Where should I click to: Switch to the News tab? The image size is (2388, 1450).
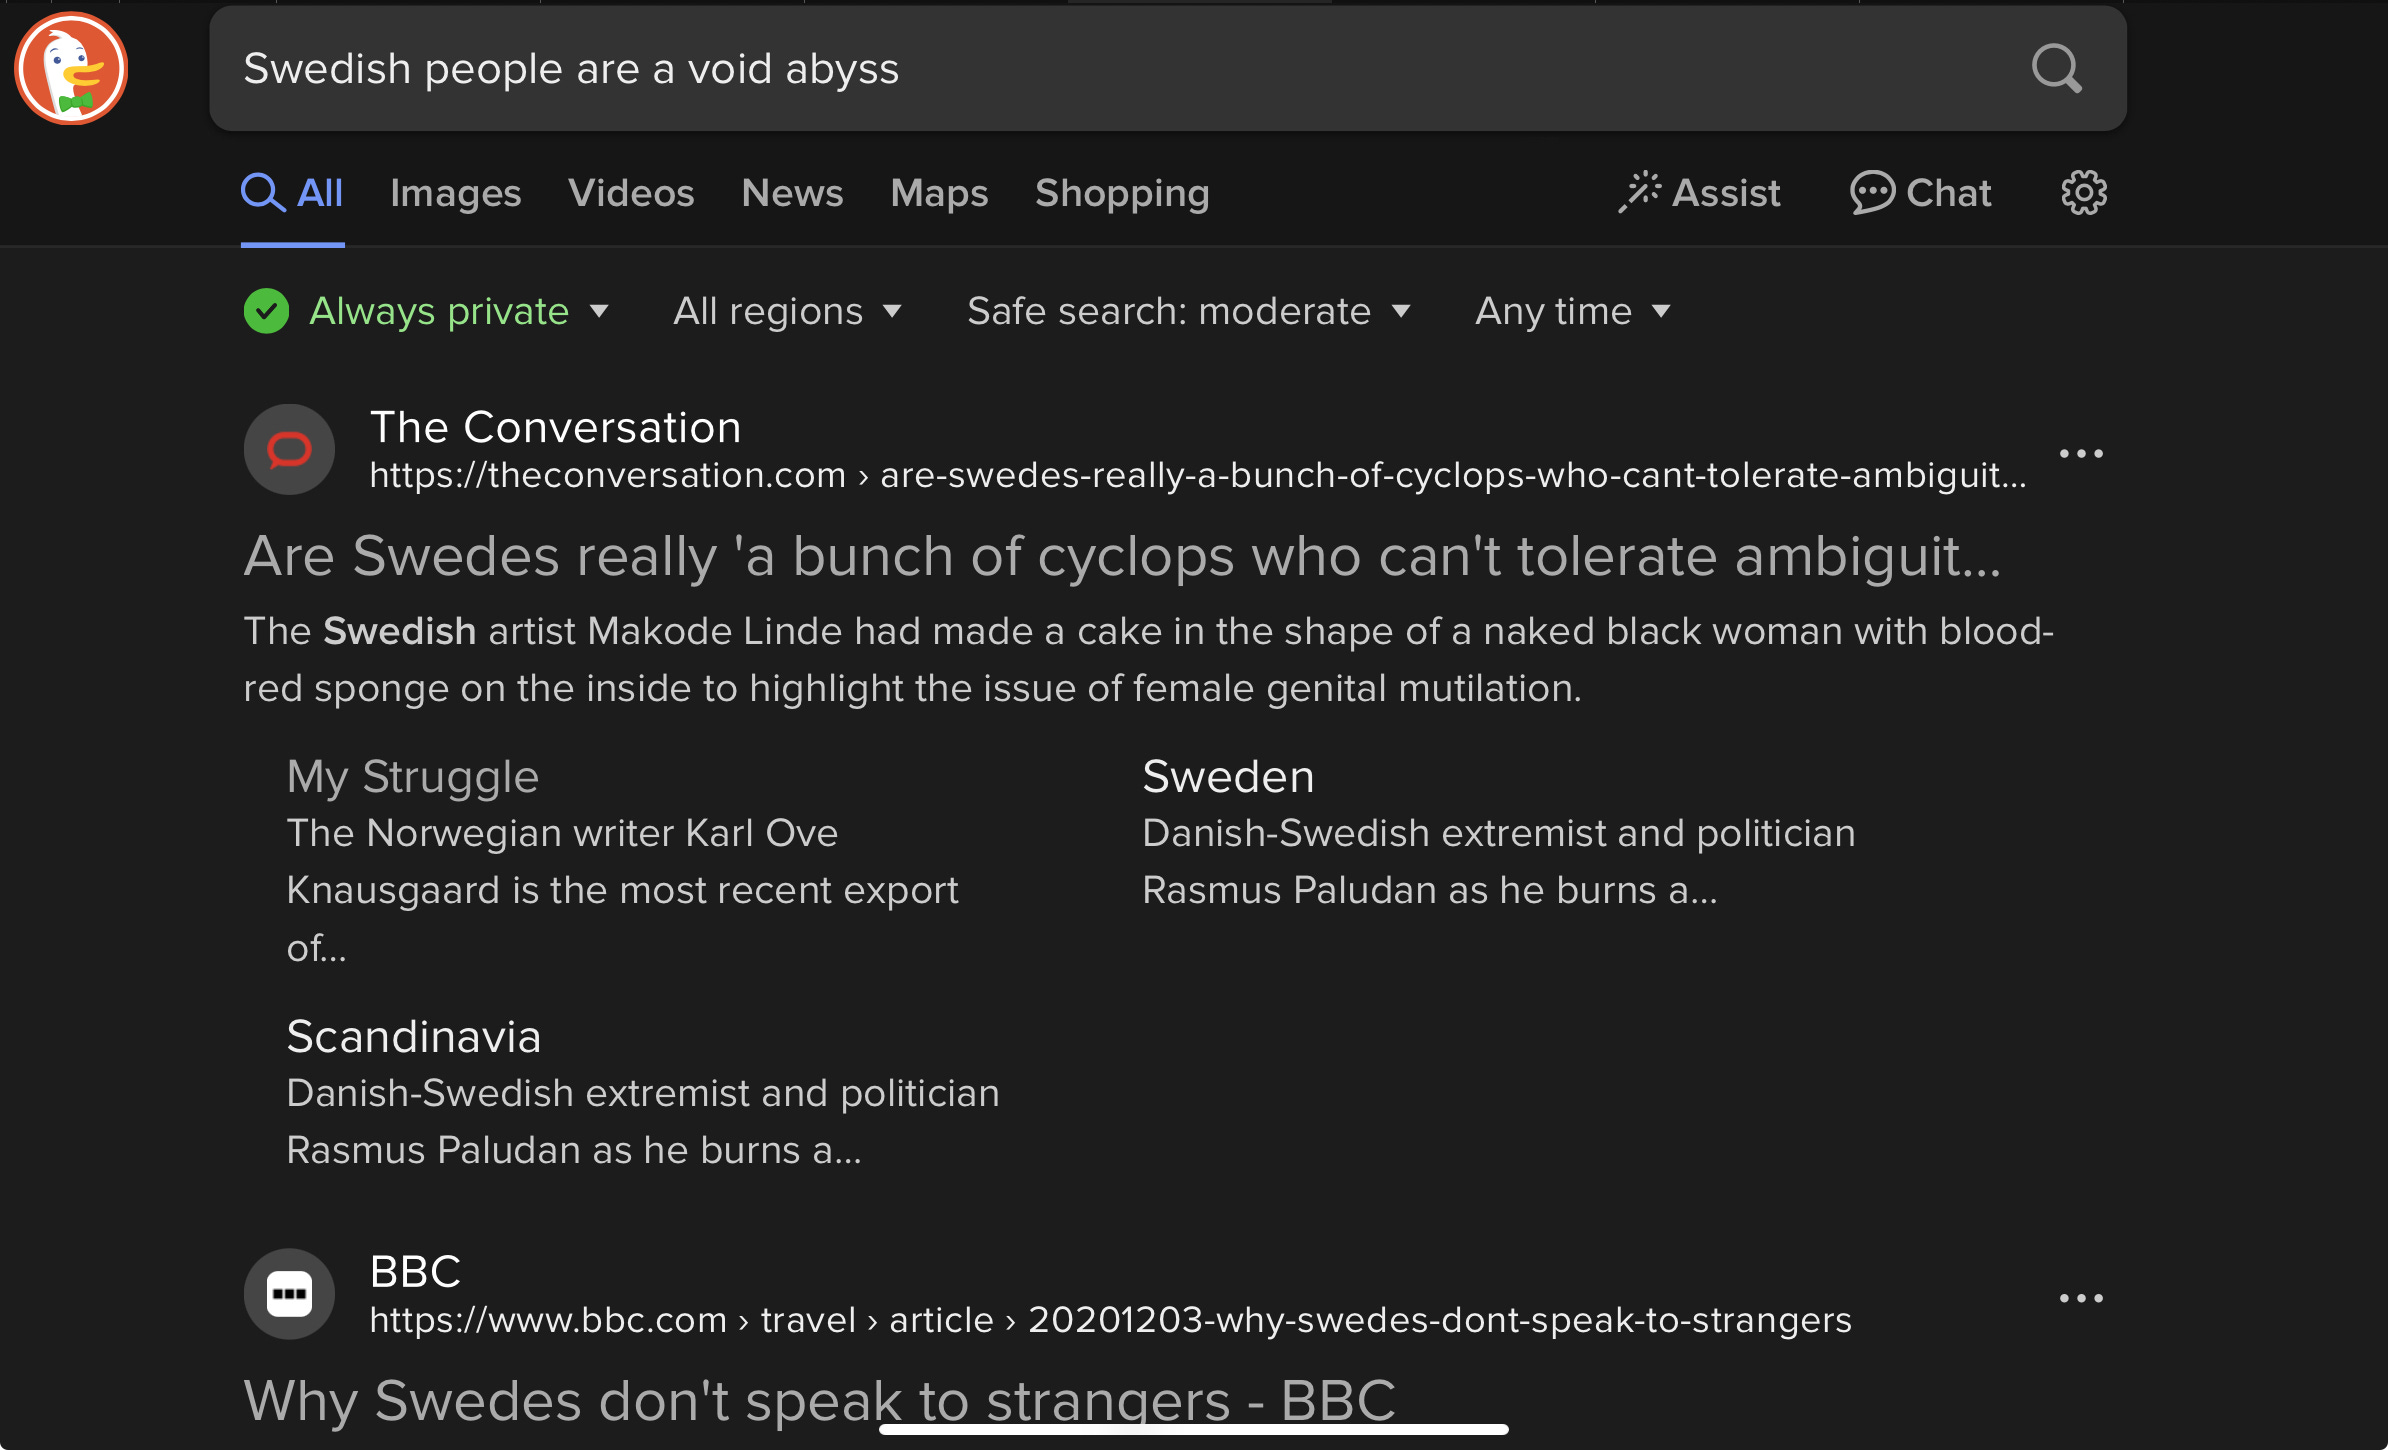[792, 193]
